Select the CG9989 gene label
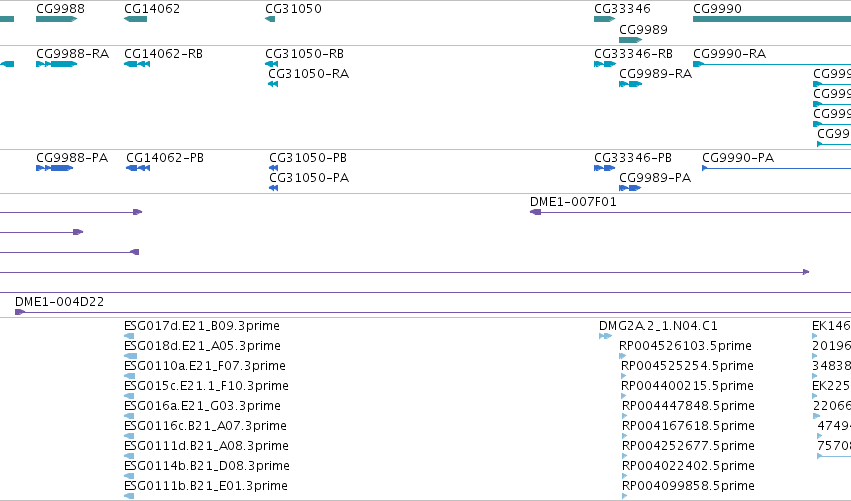The width and height of the screenshot is (851, 501). click(643, 29)
